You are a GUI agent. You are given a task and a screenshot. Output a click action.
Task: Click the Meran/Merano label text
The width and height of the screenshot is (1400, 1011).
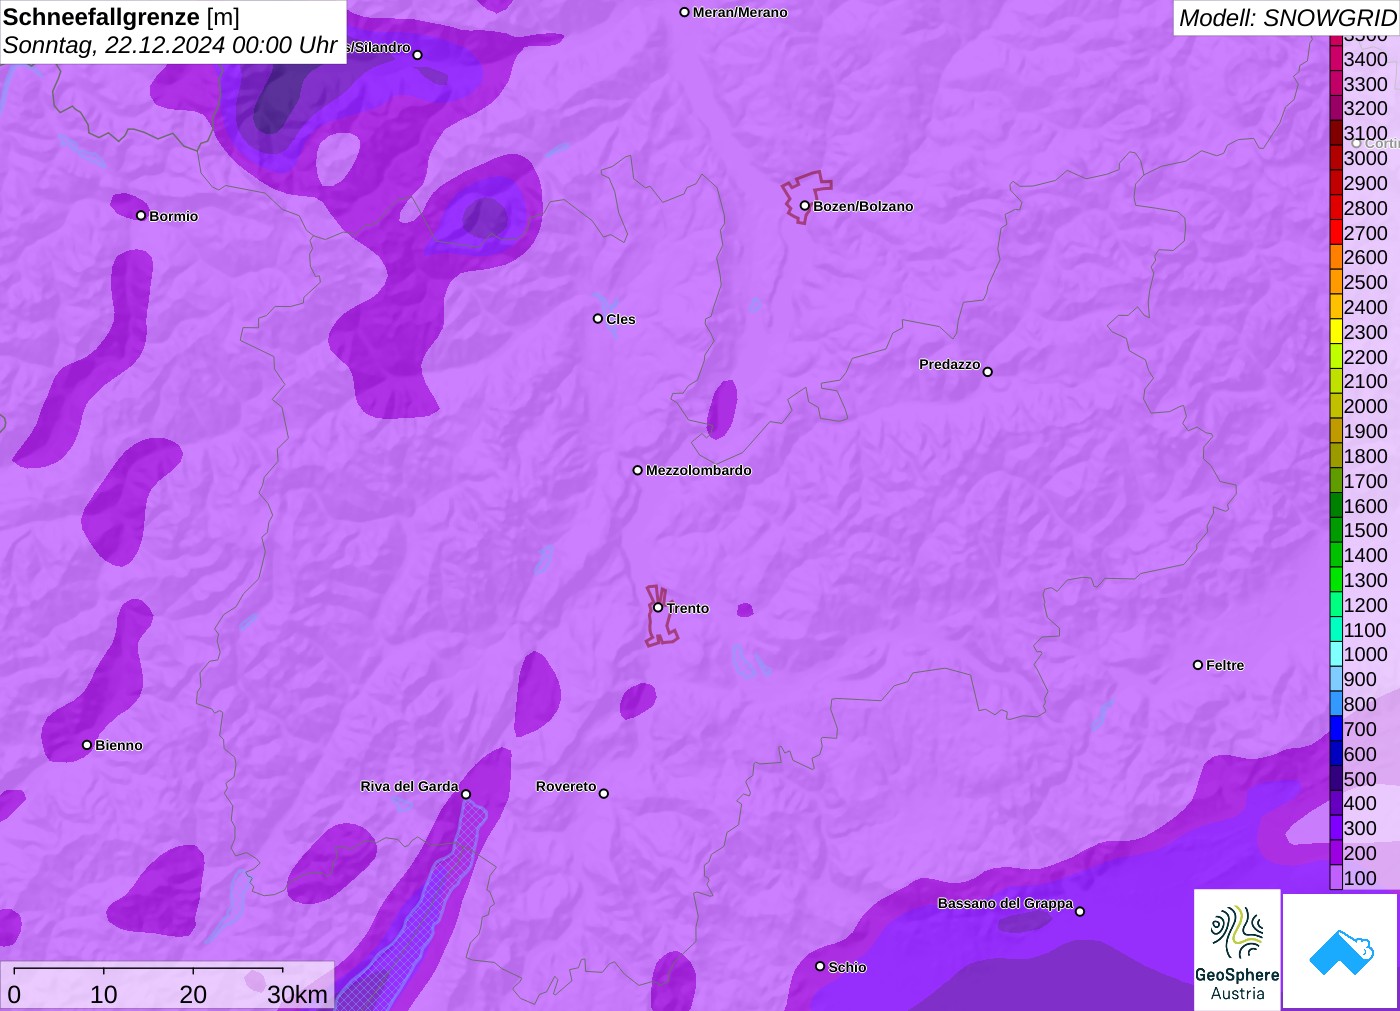(x=740, y=12)
